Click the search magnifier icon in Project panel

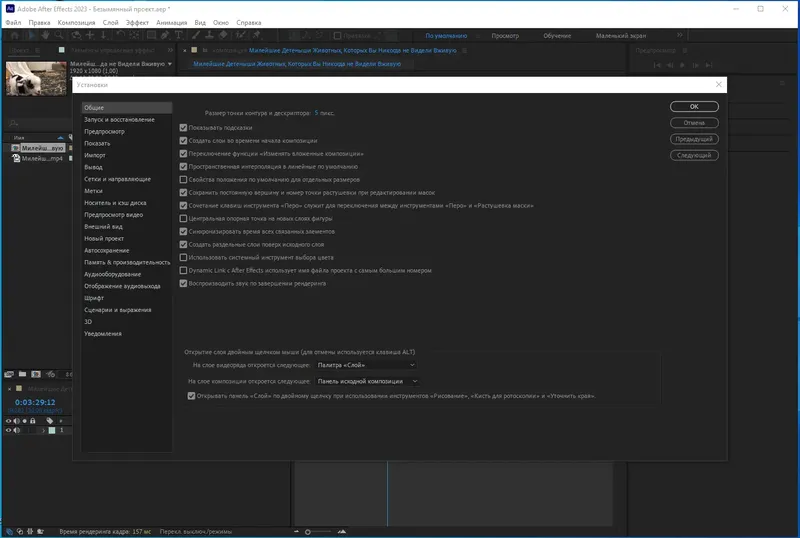pos(14,123)
